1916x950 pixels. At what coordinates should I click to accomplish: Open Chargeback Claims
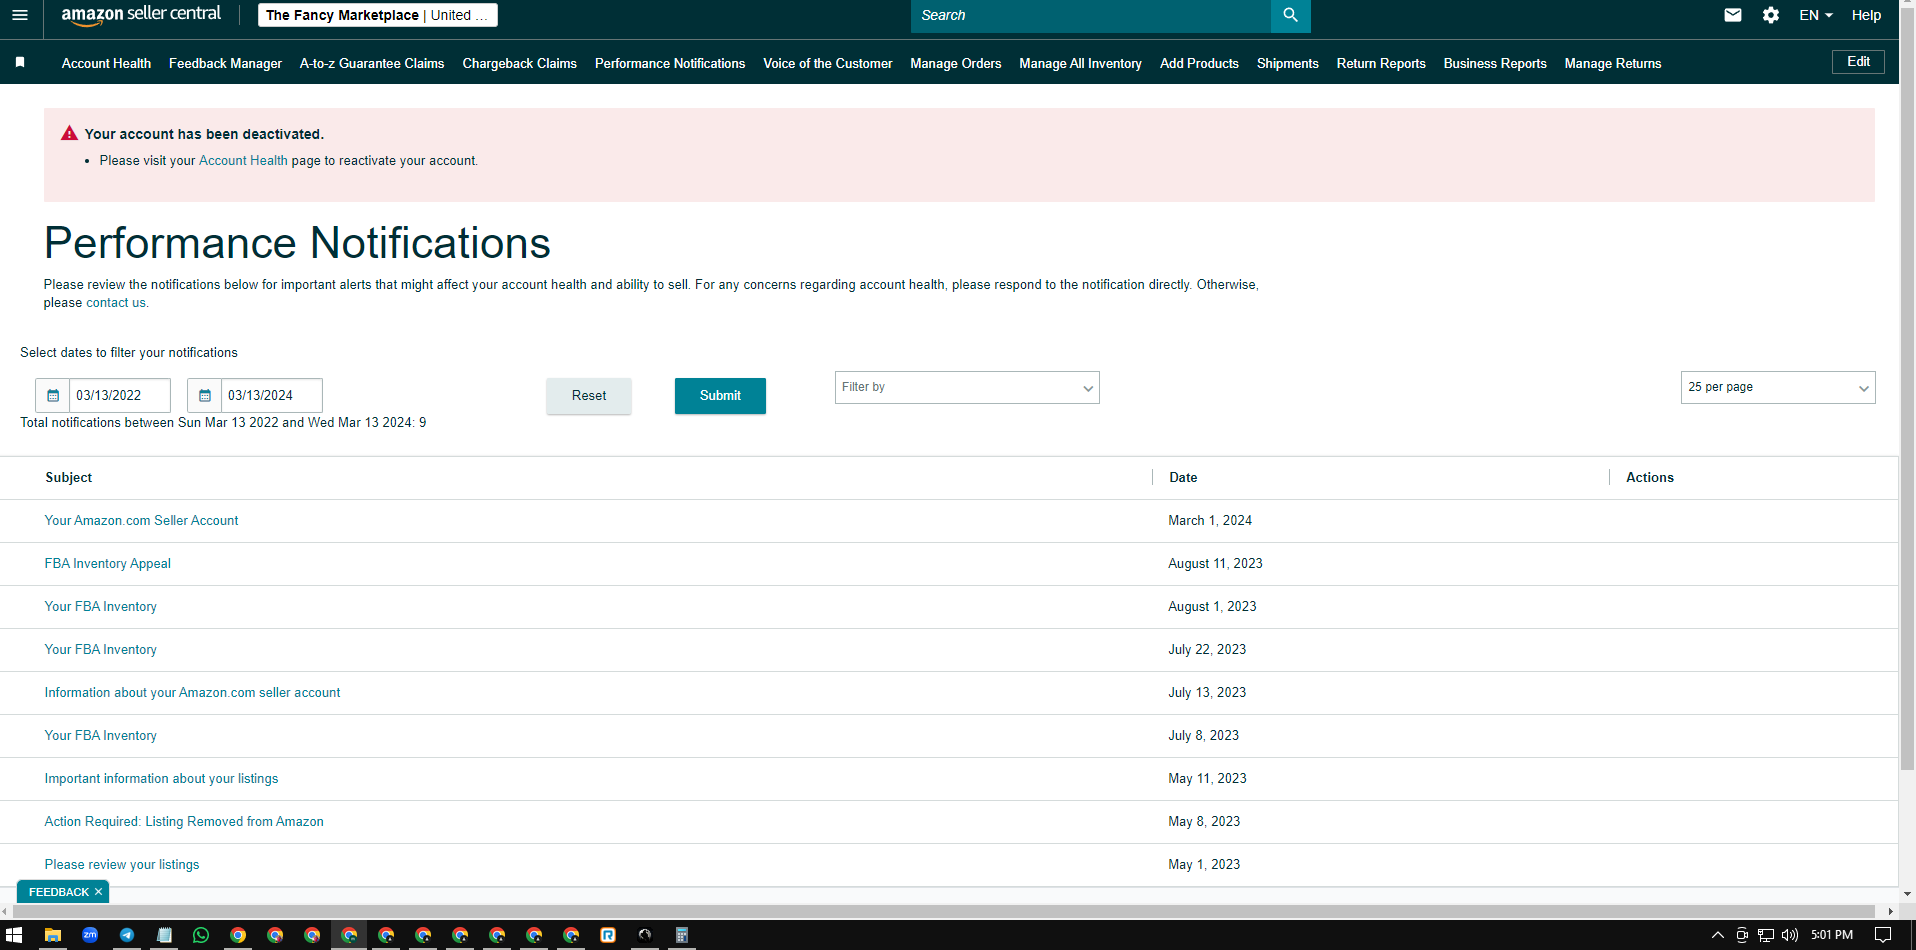point(519,63)
